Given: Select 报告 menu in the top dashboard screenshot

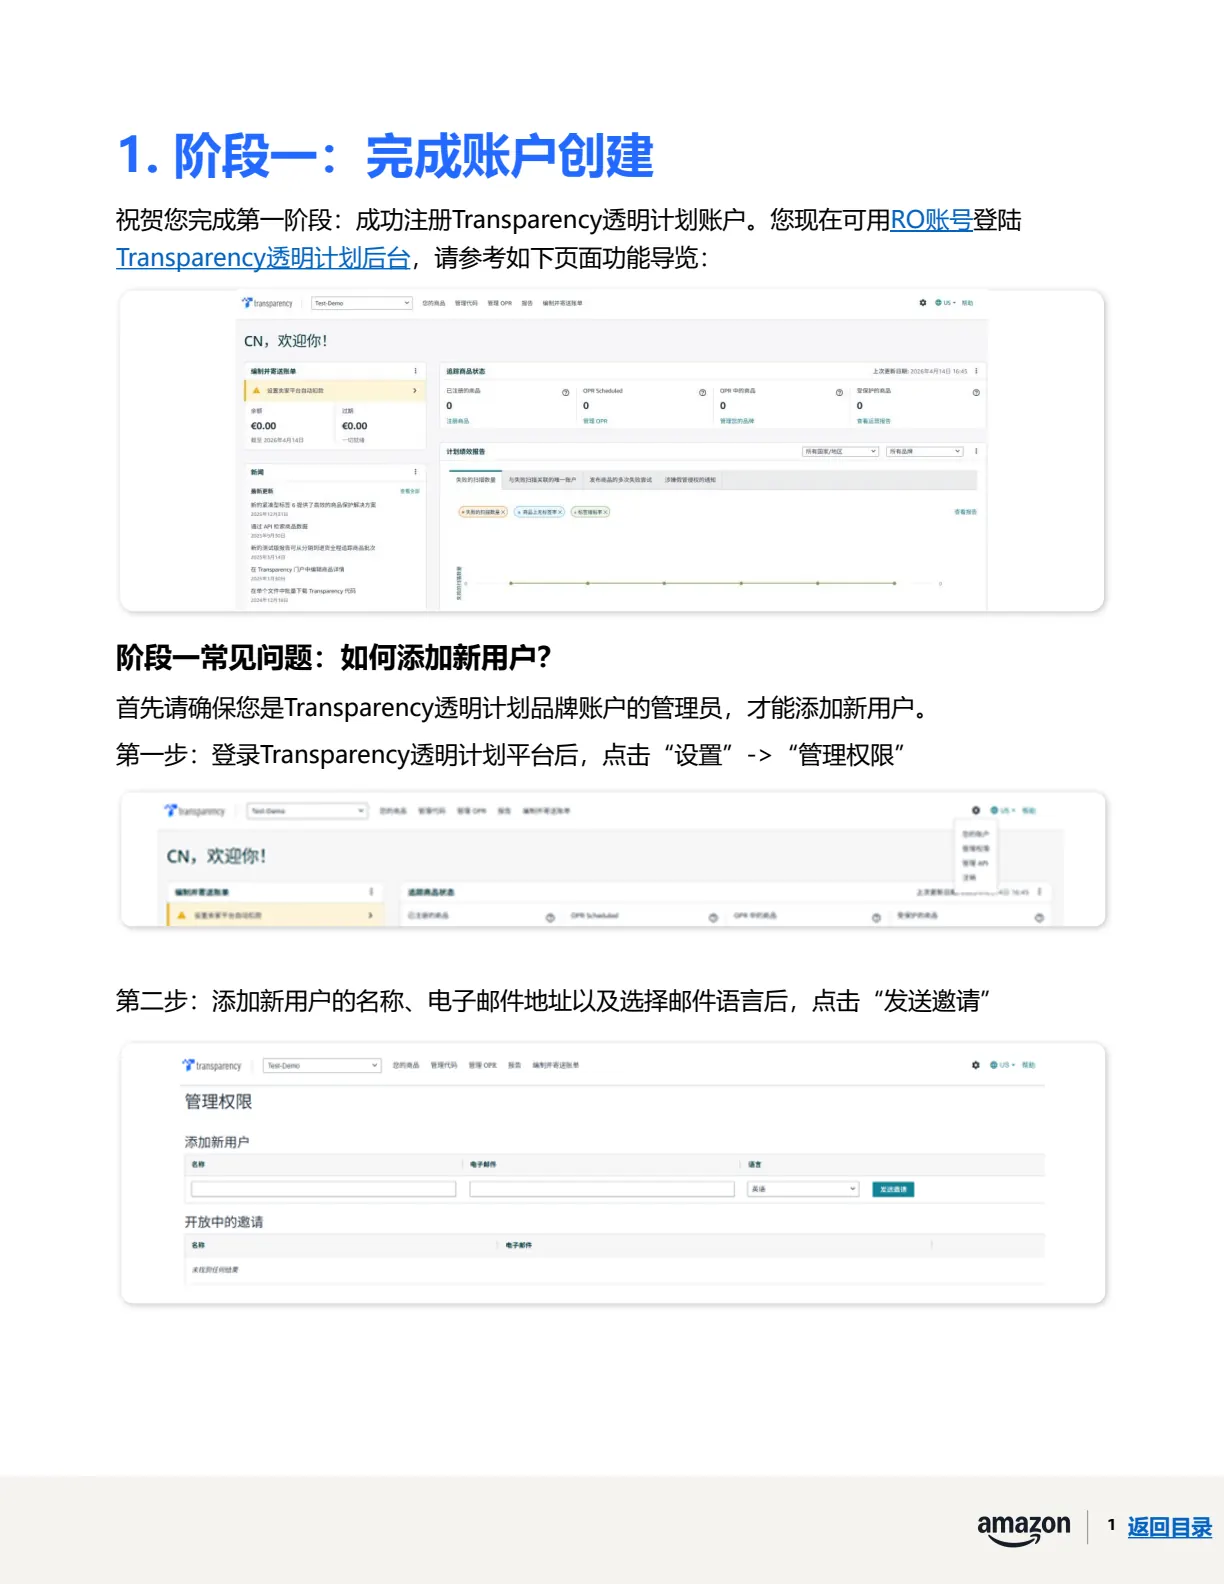Looking at the screenshot, I should click(x=527, y=303).
